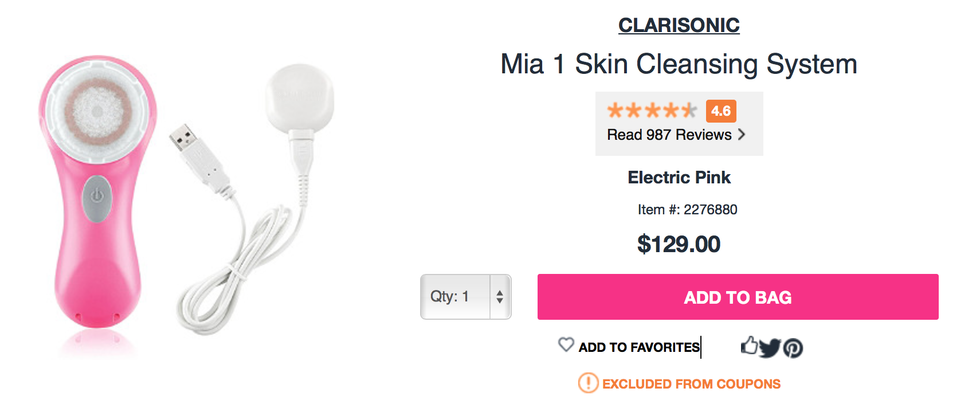Click the orange star rating icons
The image size is (980, 408).
coord(652,111)
